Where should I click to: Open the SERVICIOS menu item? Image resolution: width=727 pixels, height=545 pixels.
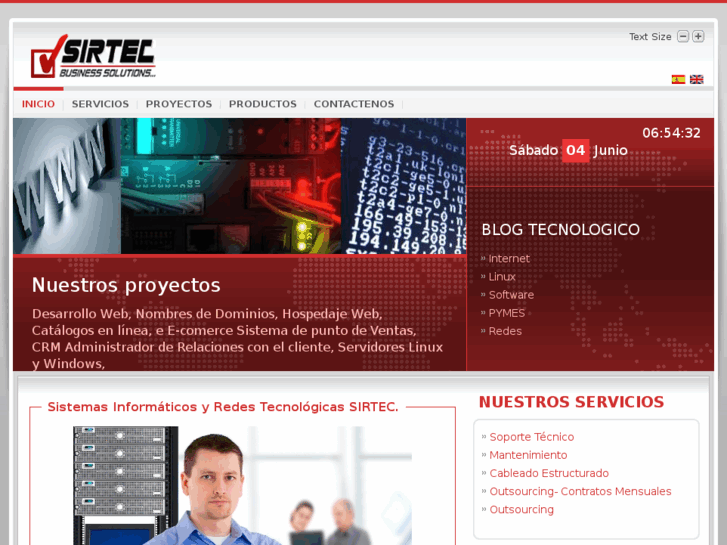click(100, 104)
